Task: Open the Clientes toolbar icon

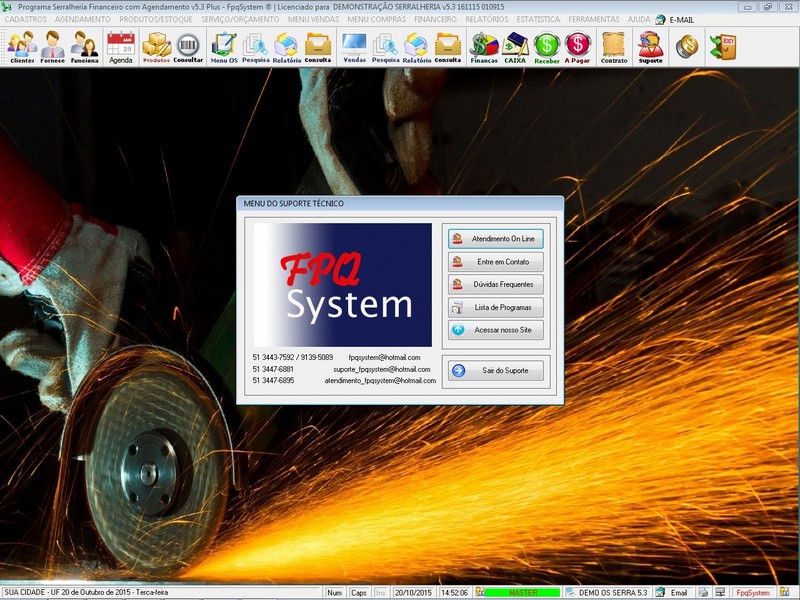Action: coord(22,46)
